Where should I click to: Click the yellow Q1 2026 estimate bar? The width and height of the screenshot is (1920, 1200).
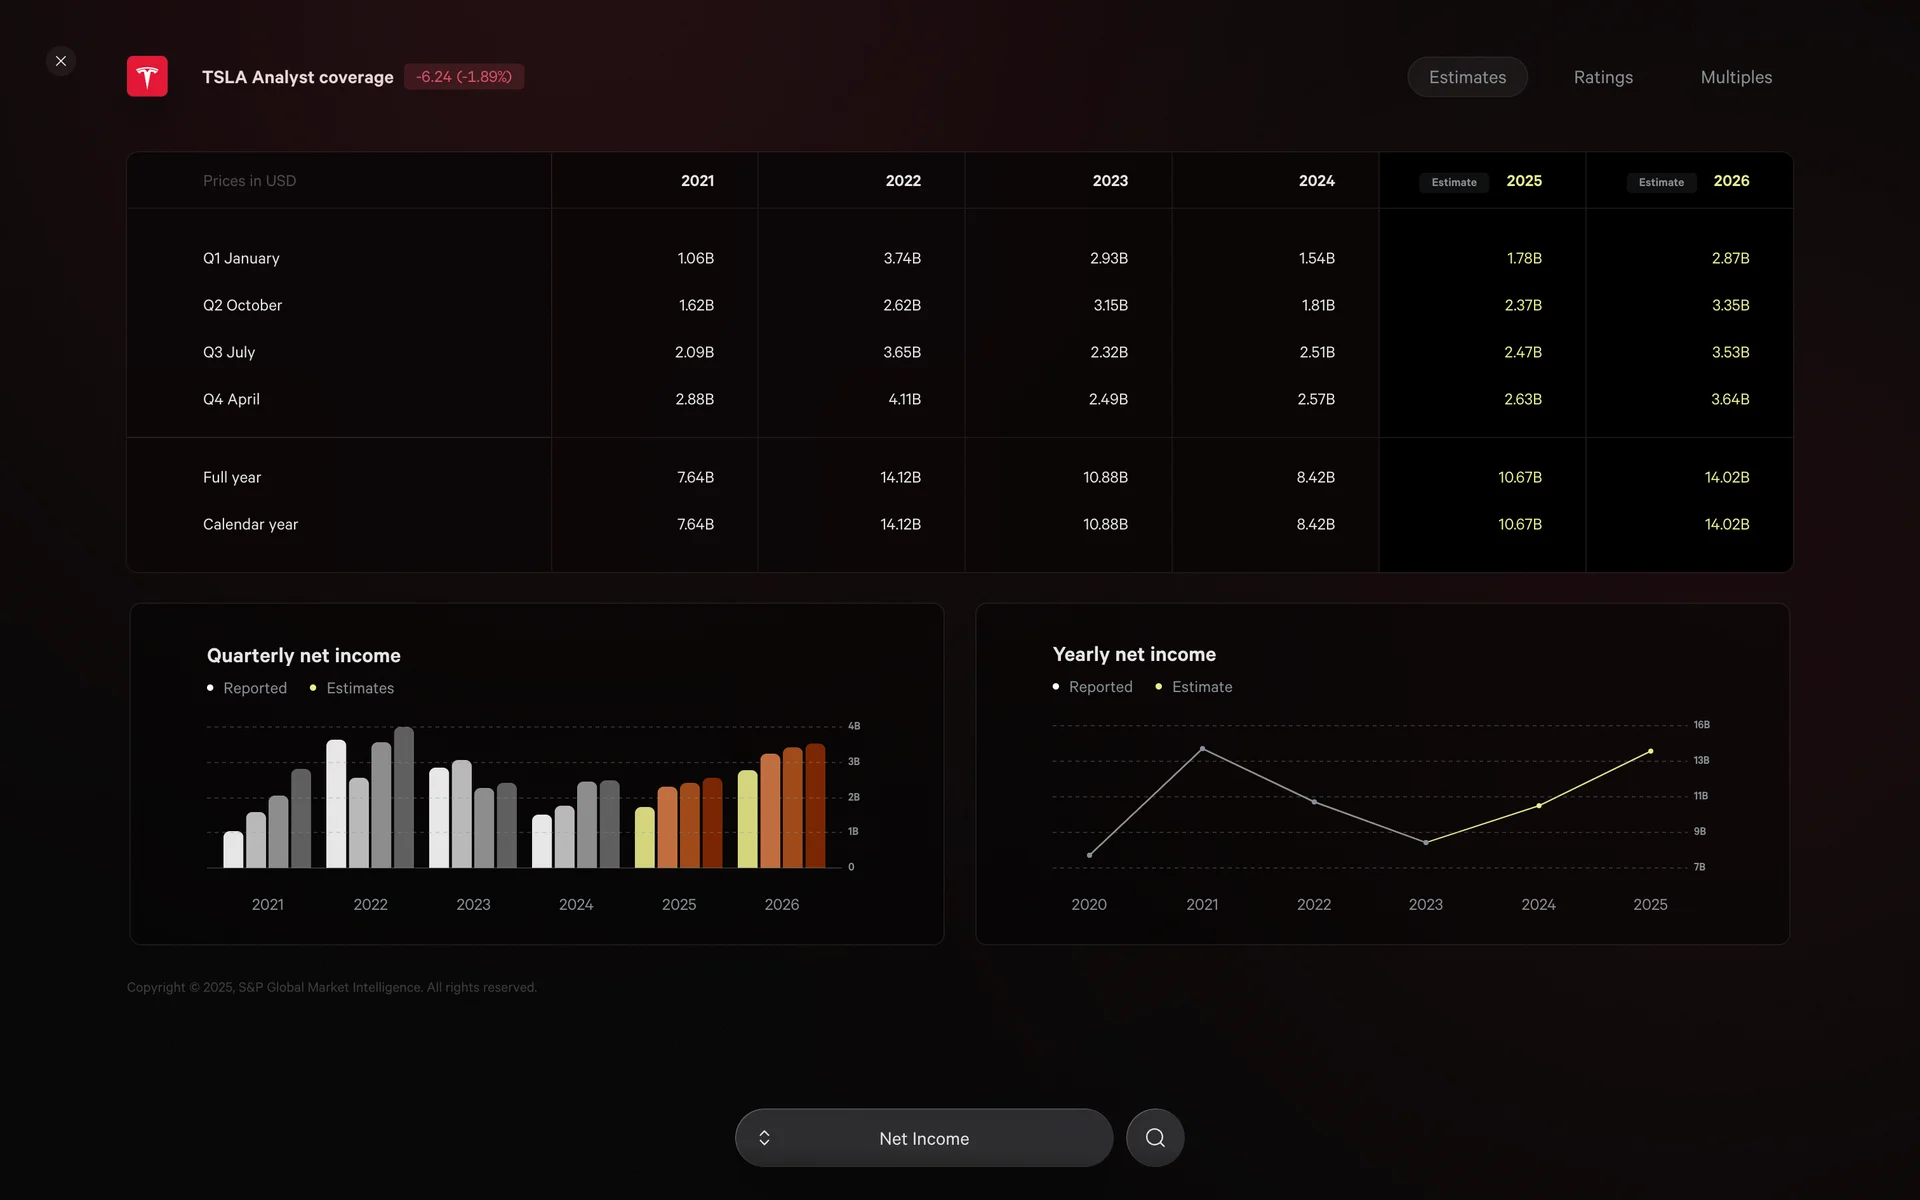pos(747,818)
